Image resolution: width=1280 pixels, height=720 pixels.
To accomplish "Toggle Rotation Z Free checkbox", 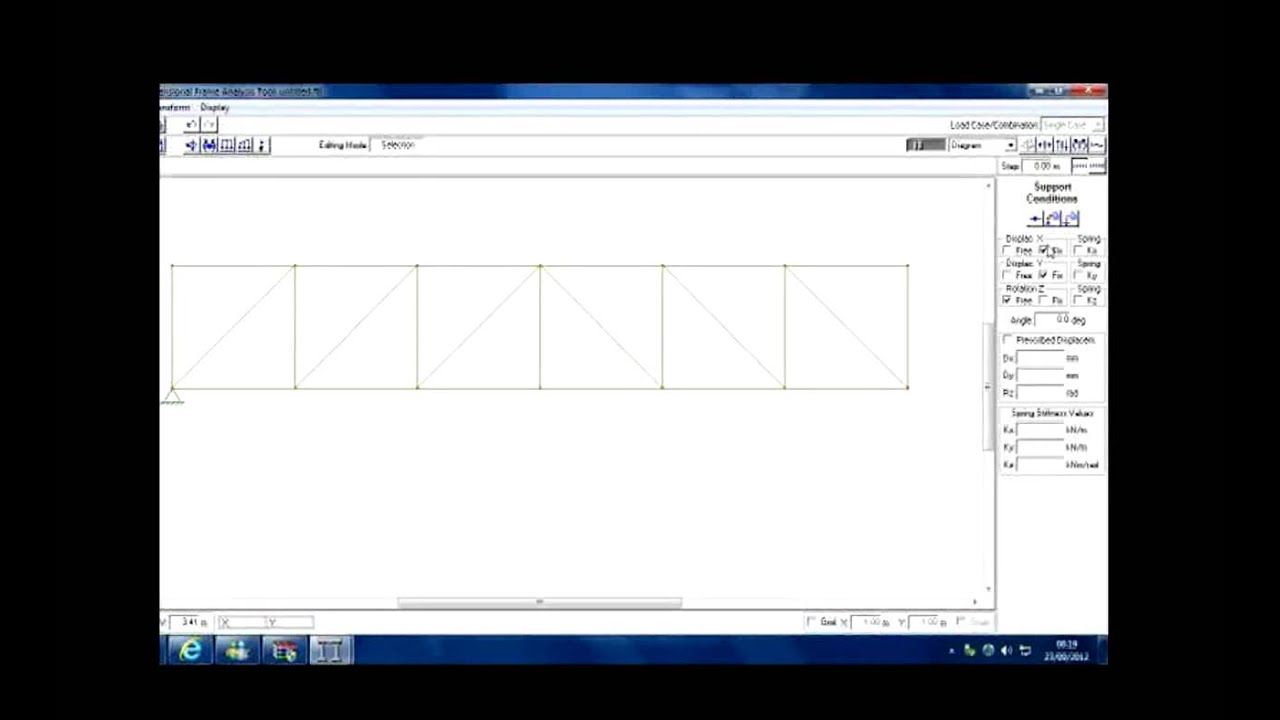I will click(1007, 300).
